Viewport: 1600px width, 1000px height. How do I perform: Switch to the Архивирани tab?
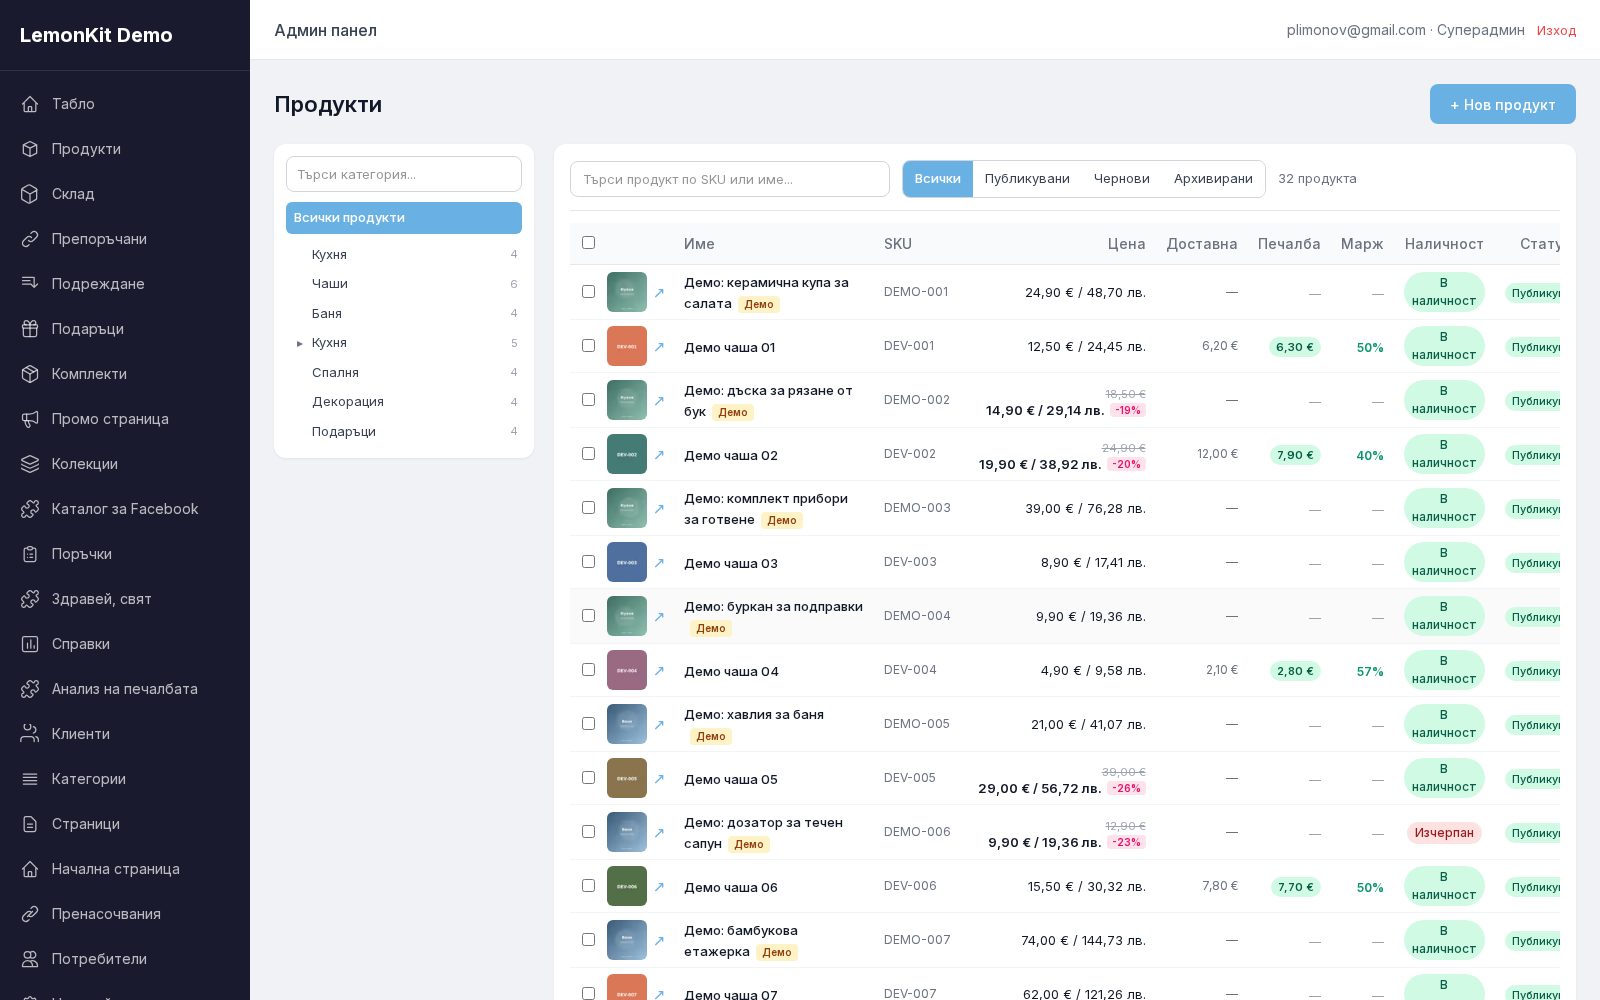click(1213, 179)
